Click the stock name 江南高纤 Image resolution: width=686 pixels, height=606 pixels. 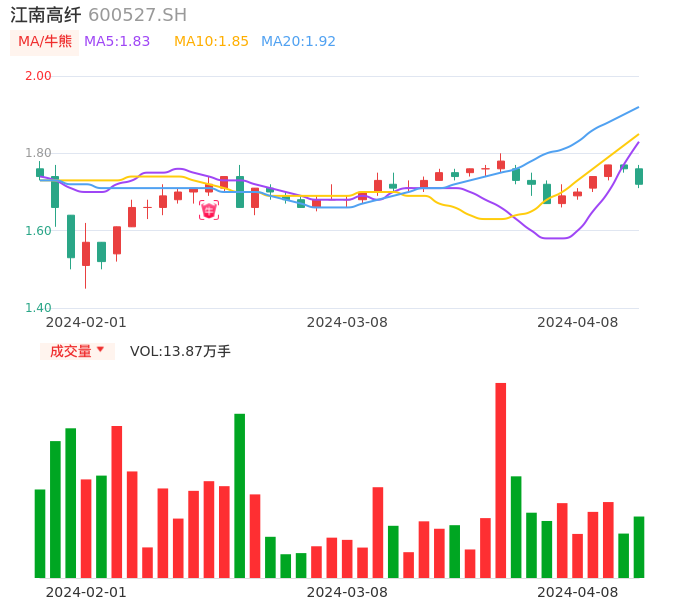coord(46,15)
